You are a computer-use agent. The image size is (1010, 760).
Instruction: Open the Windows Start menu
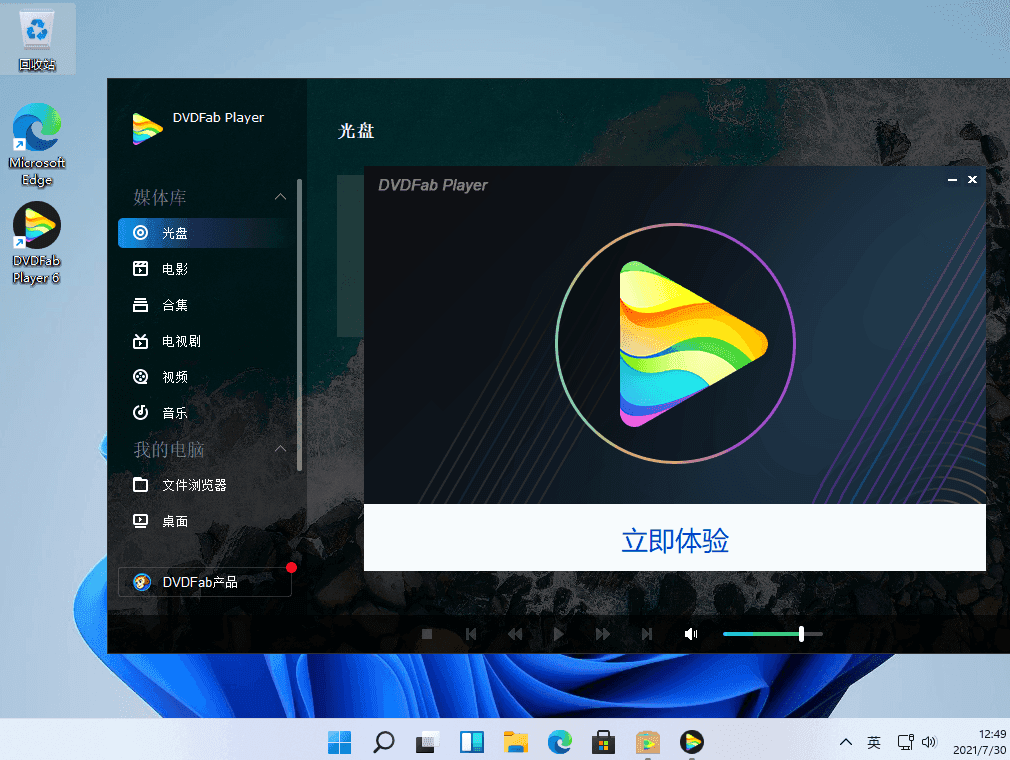coord(339,742)
